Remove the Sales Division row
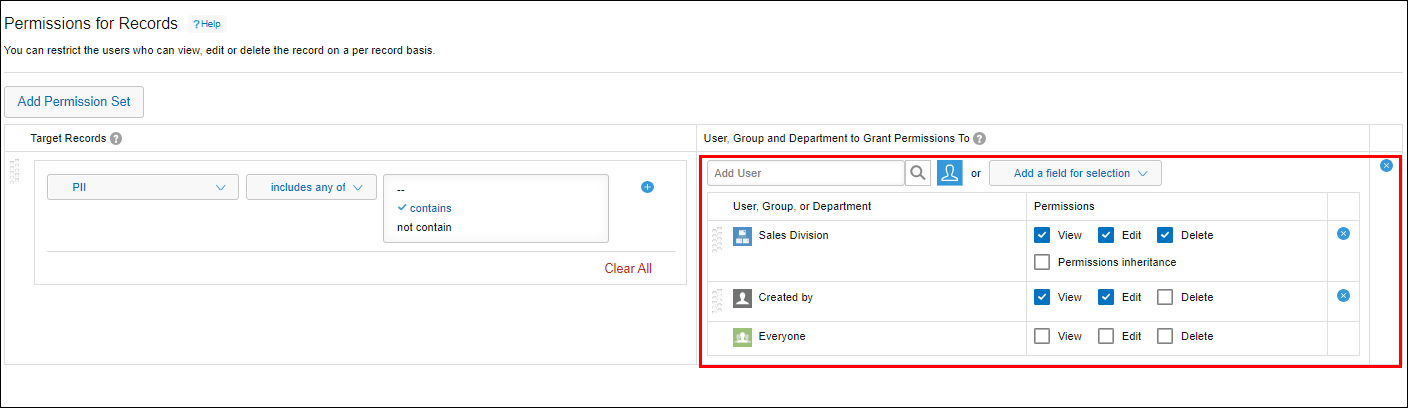 [1343, 233]
